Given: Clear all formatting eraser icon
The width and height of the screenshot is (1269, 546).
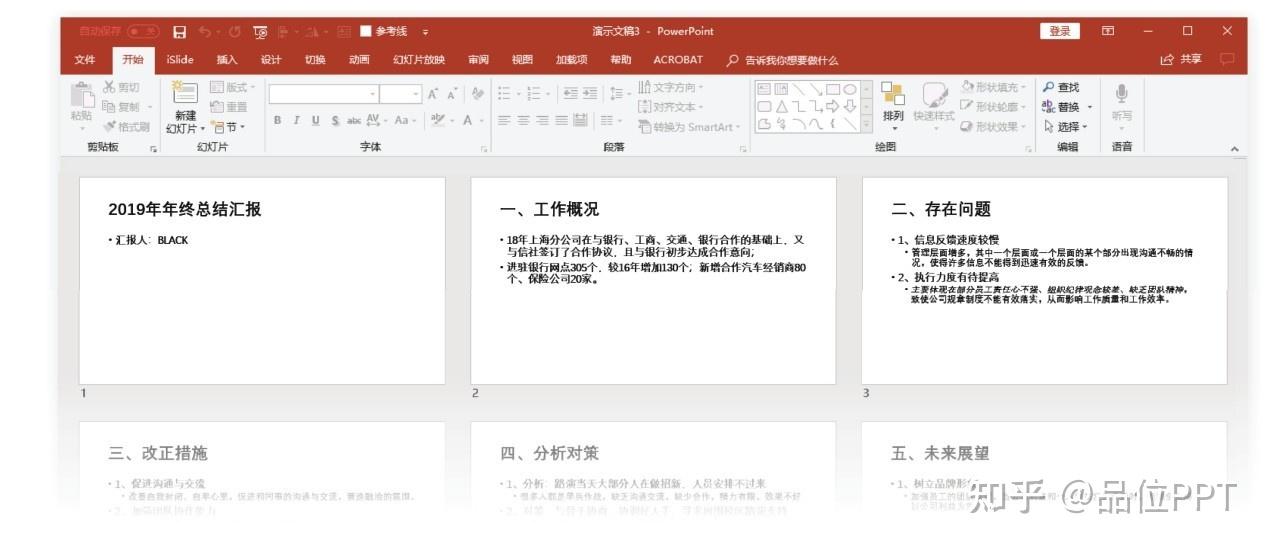Looking at the screenshot, I should point(478,93).
